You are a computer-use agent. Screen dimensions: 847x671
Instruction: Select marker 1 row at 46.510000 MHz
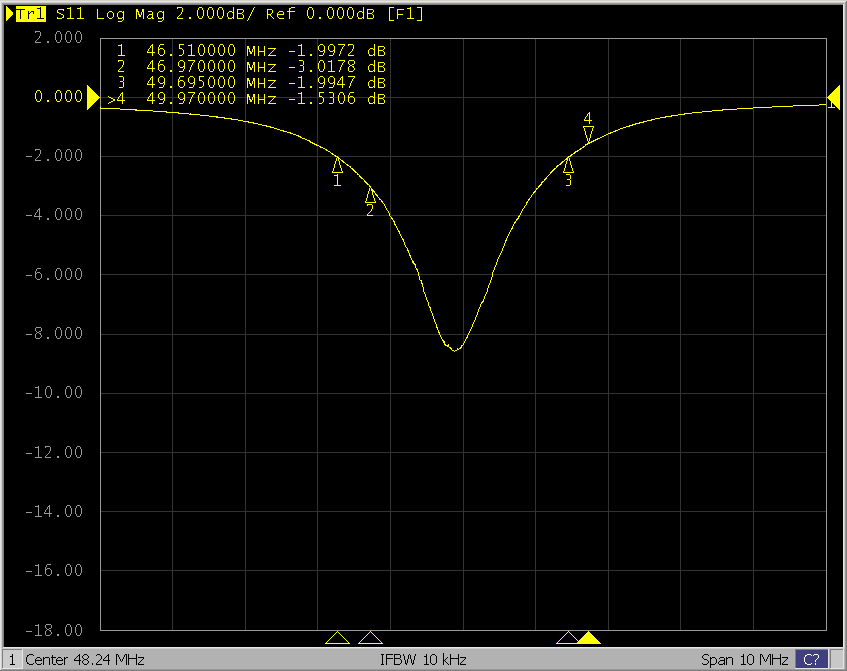click(x=250, y=50)
